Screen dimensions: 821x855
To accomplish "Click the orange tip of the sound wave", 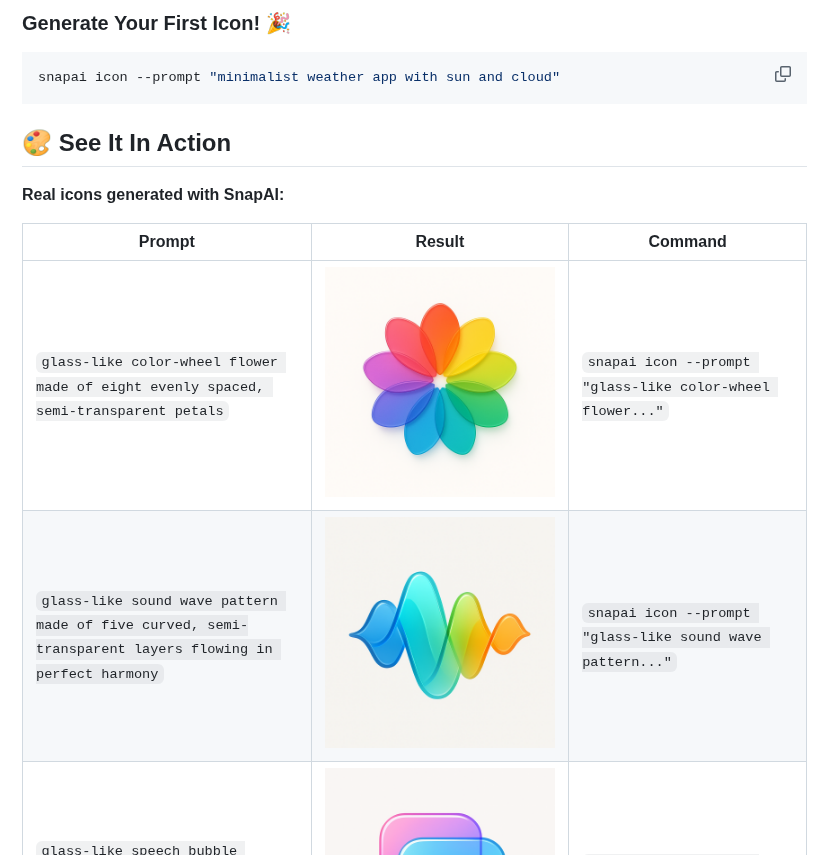I will [x=510, y=634].
